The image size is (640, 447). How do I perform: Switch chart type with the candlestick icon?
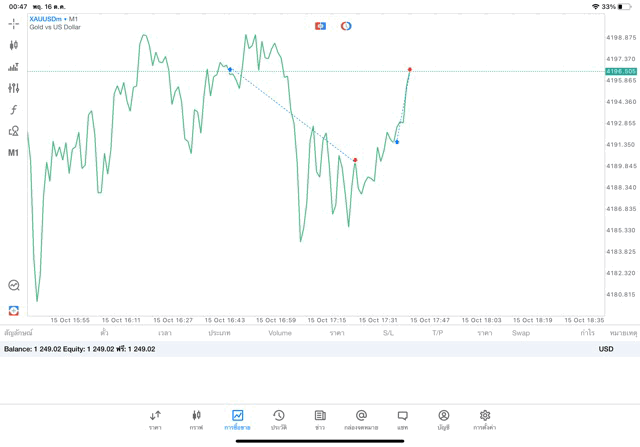13,45
